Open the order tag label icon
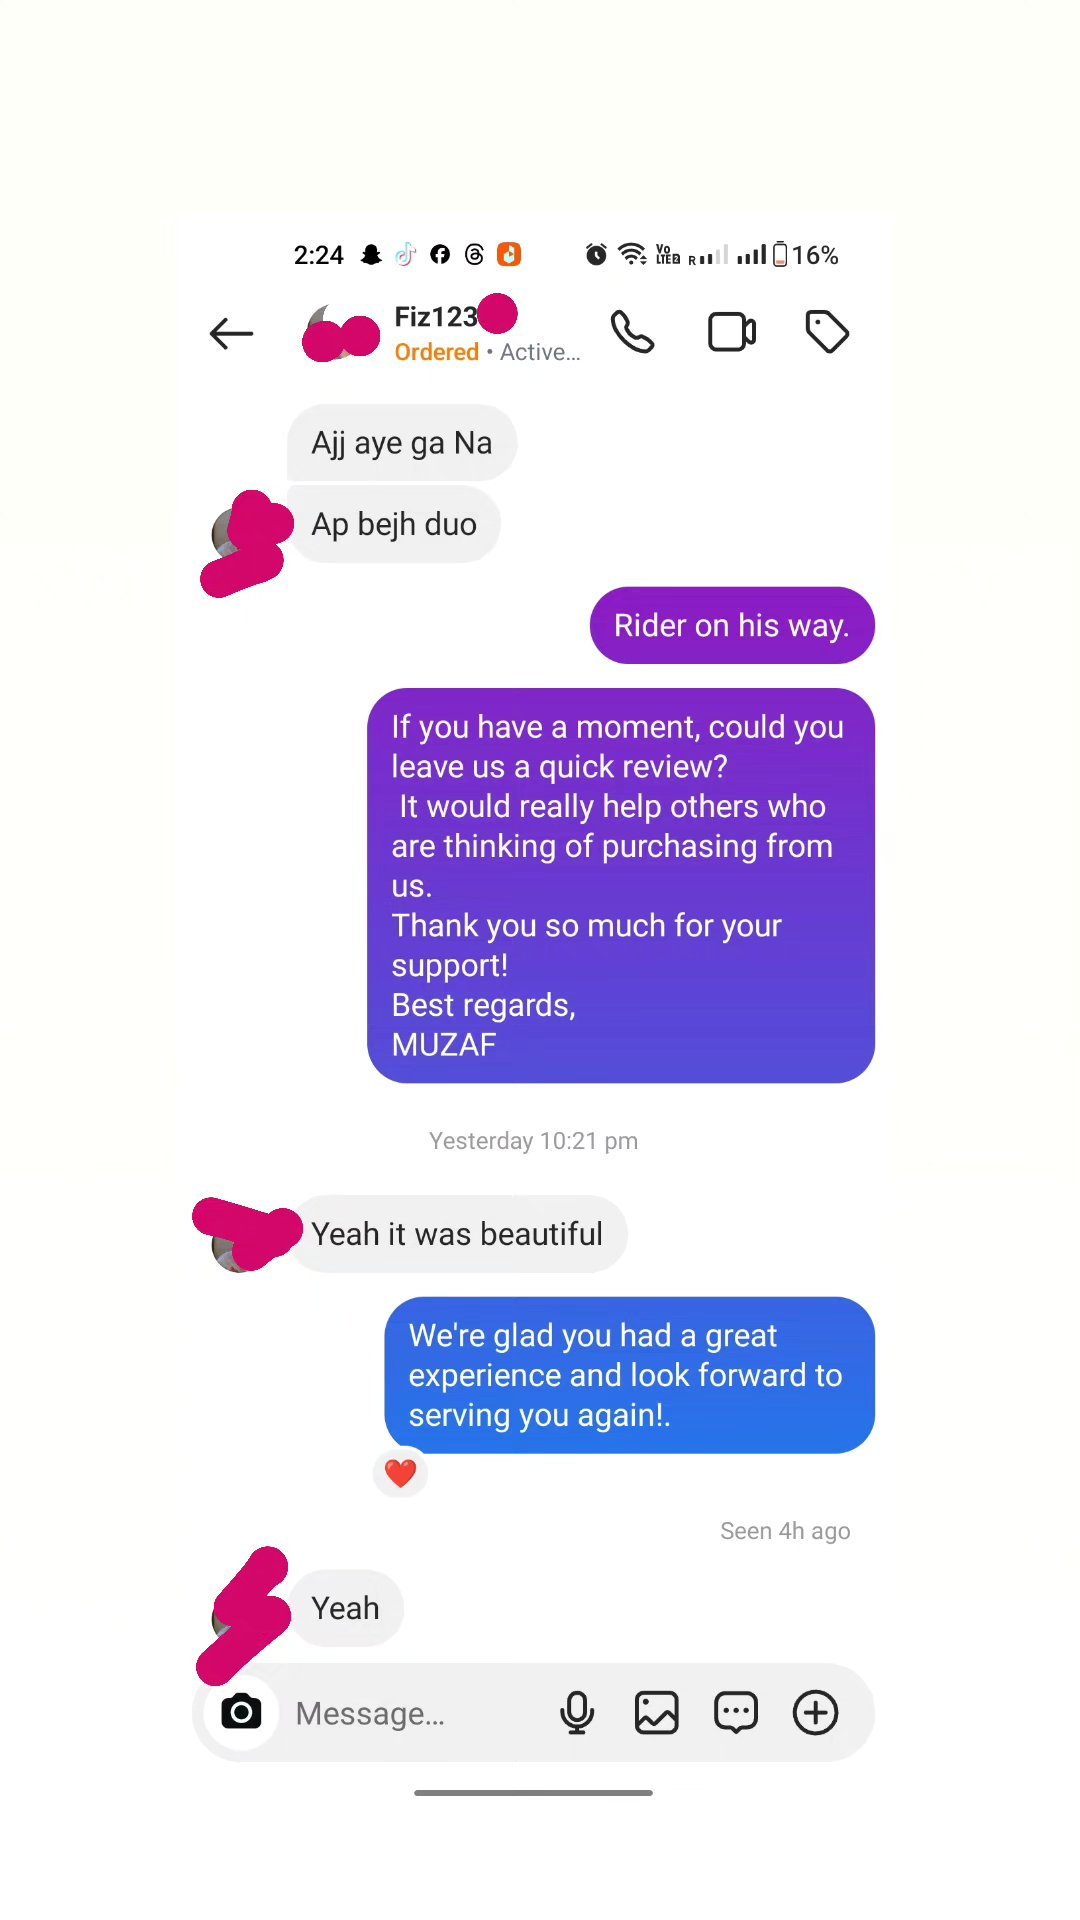Image resolution: width=1080 pixels, height=1920 pixels. click(x=827, y=332)
